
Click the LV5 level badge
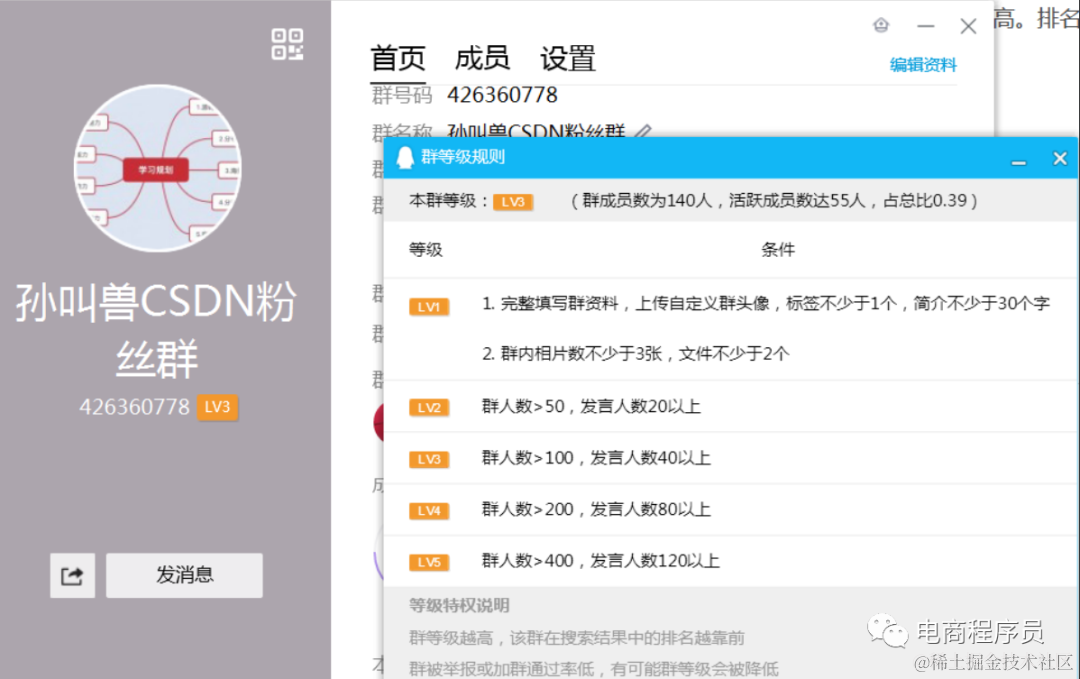click(429, 563)
